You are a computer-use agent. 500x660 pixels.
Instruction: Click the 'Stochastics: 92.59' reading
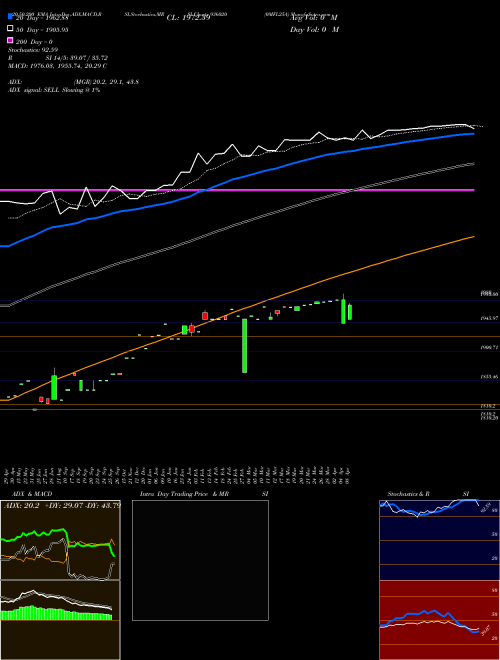(x=33, y=50)
